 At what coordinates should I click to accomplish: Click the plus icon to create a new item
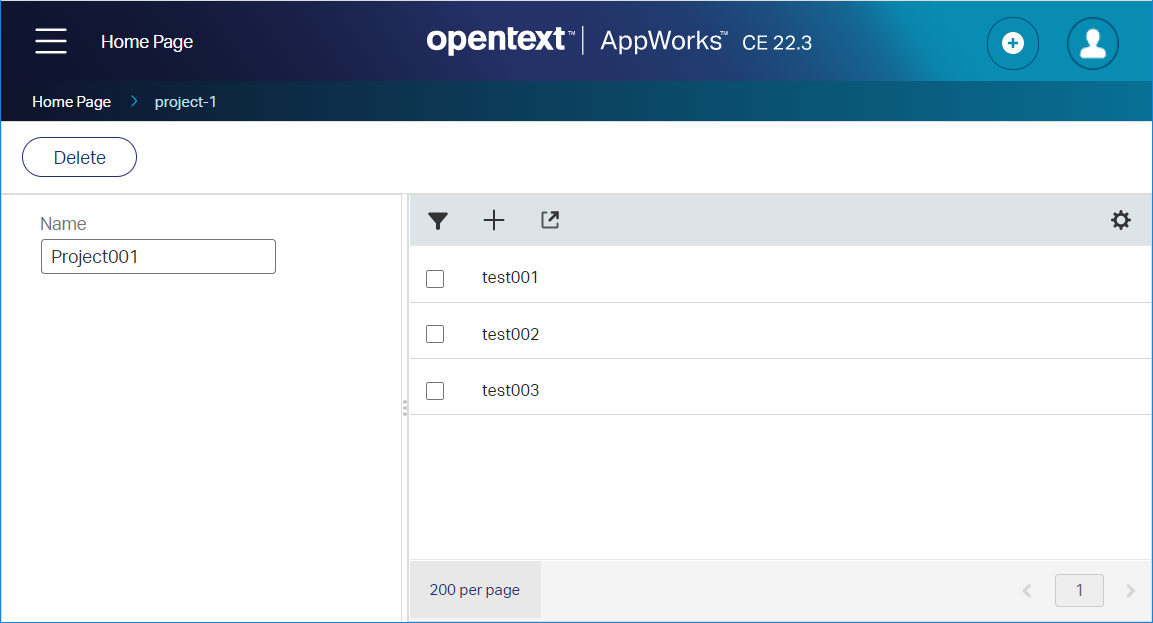click(494, 220)
